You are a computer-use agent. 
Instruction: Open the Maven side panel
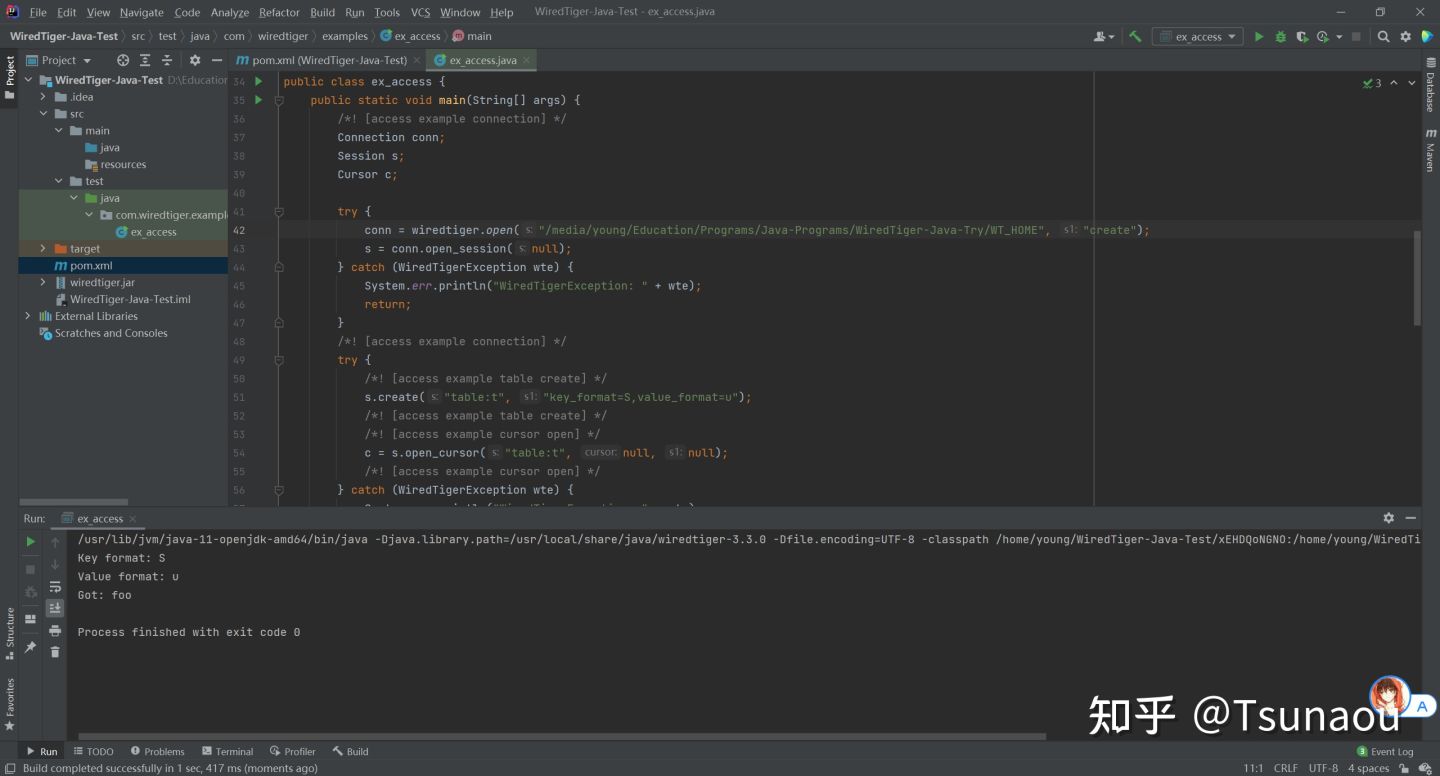click(1430, 150)
